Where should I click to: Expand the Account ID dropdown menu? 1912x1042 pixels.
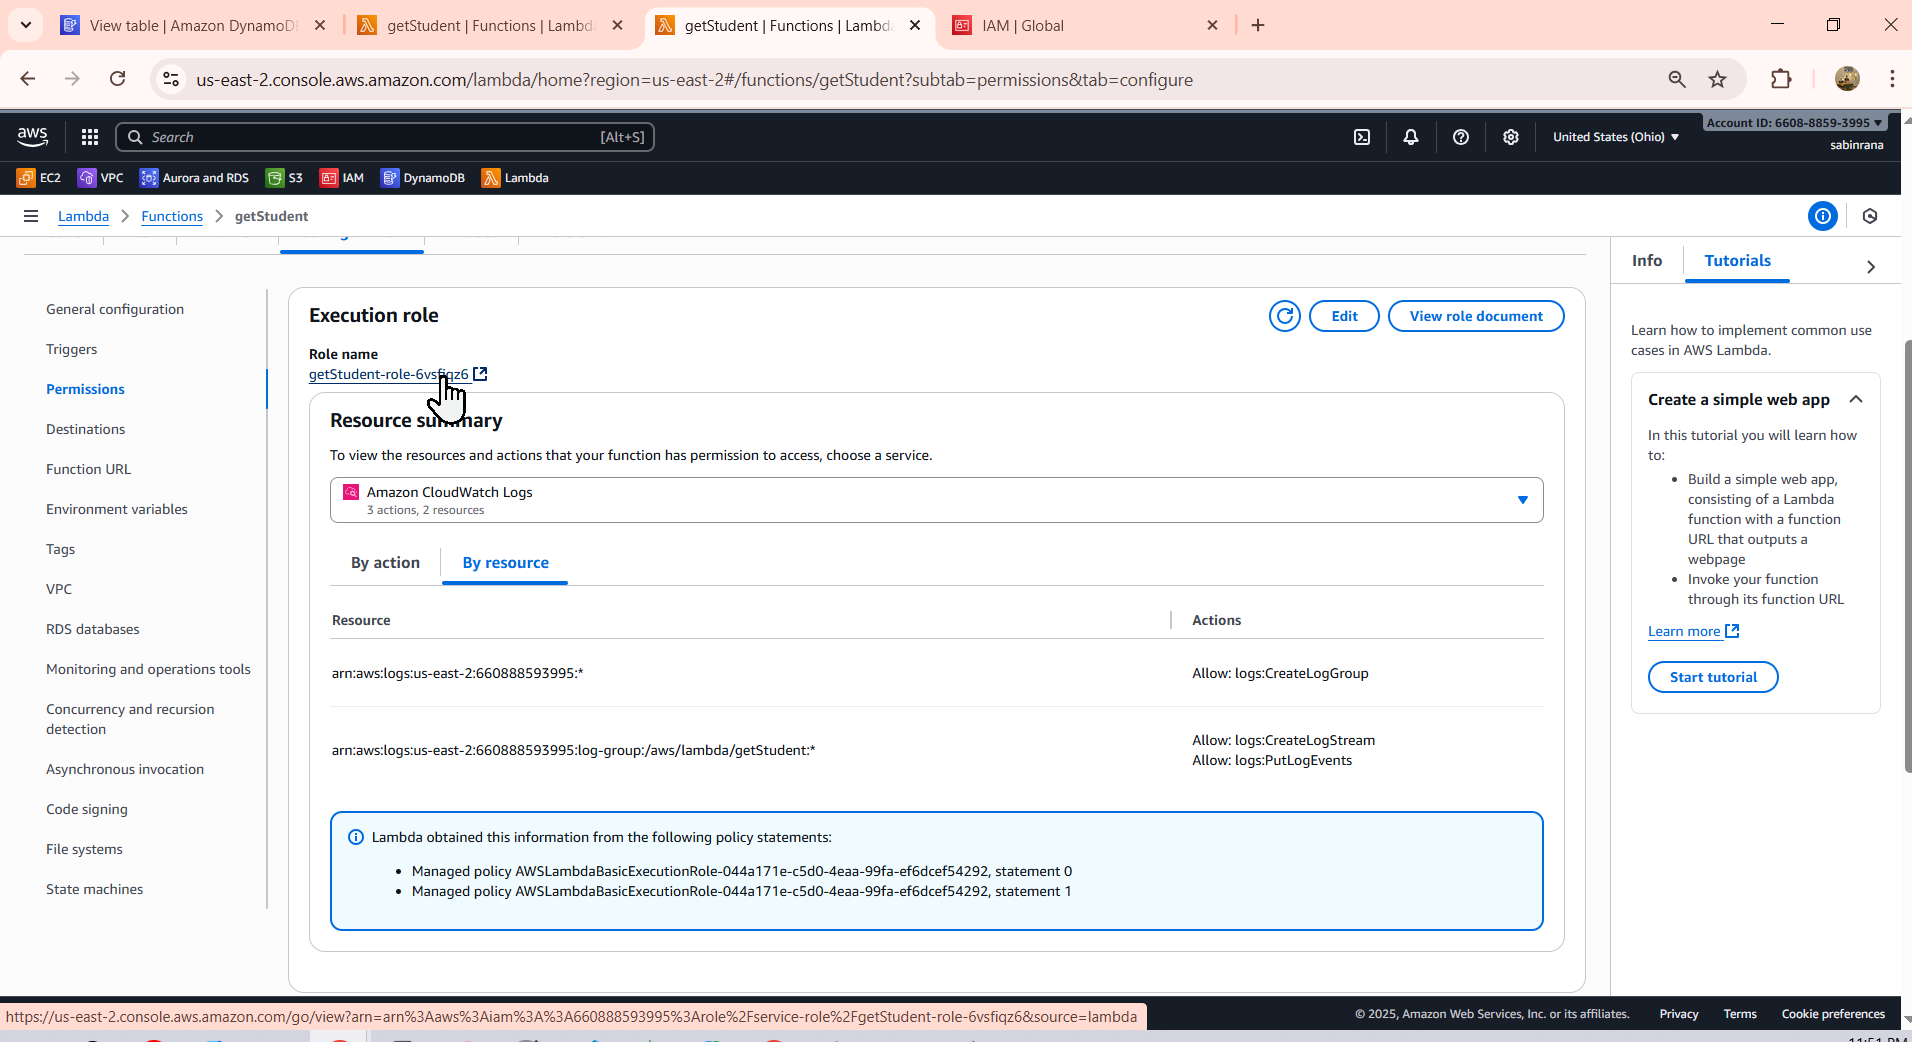(1794, 123)
